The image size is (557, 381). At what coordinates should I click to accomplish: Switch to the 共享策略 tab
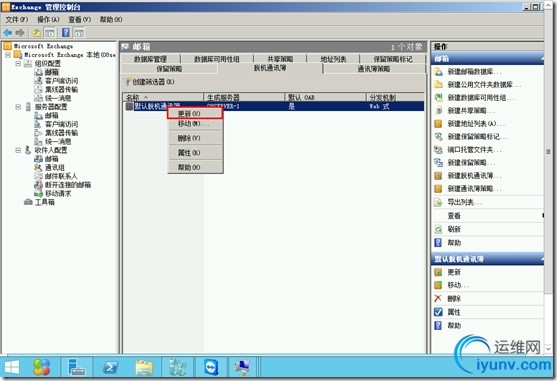click(280, 59)
